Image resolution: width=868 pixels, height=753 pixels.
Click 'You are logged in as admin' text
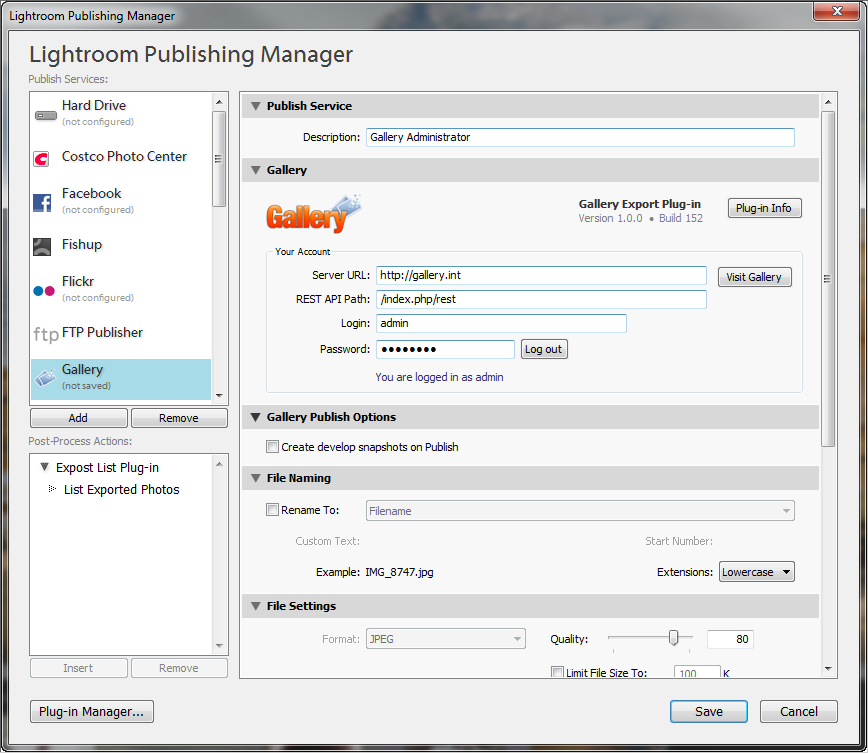point(439,377)
